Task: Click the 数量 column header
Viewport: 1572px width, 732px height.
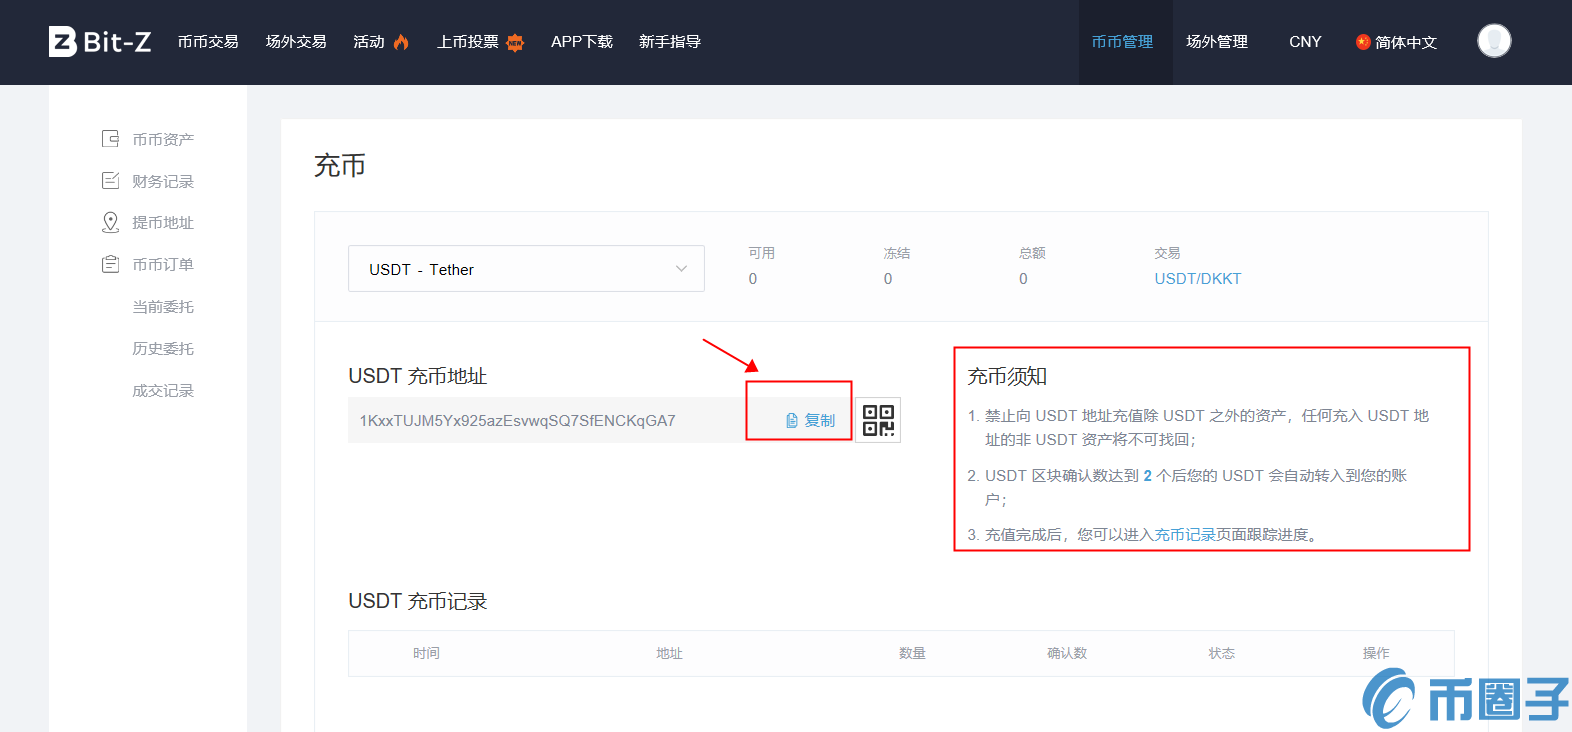Action: (912, 653)
